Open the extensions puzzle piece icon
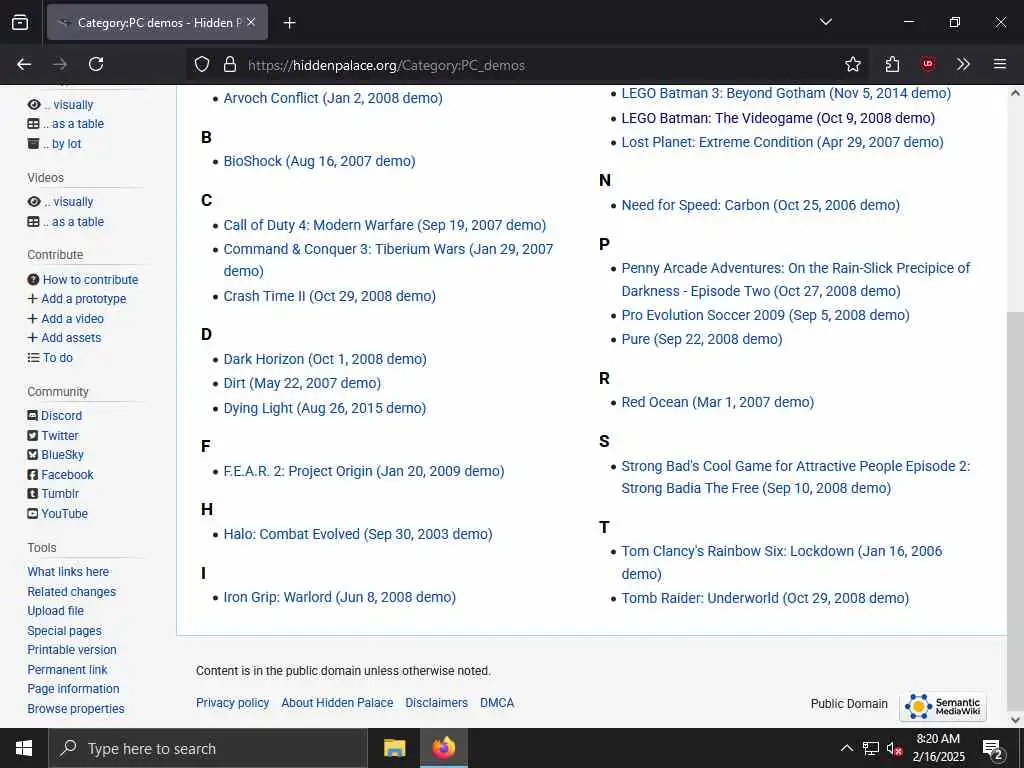 point(892,64)
